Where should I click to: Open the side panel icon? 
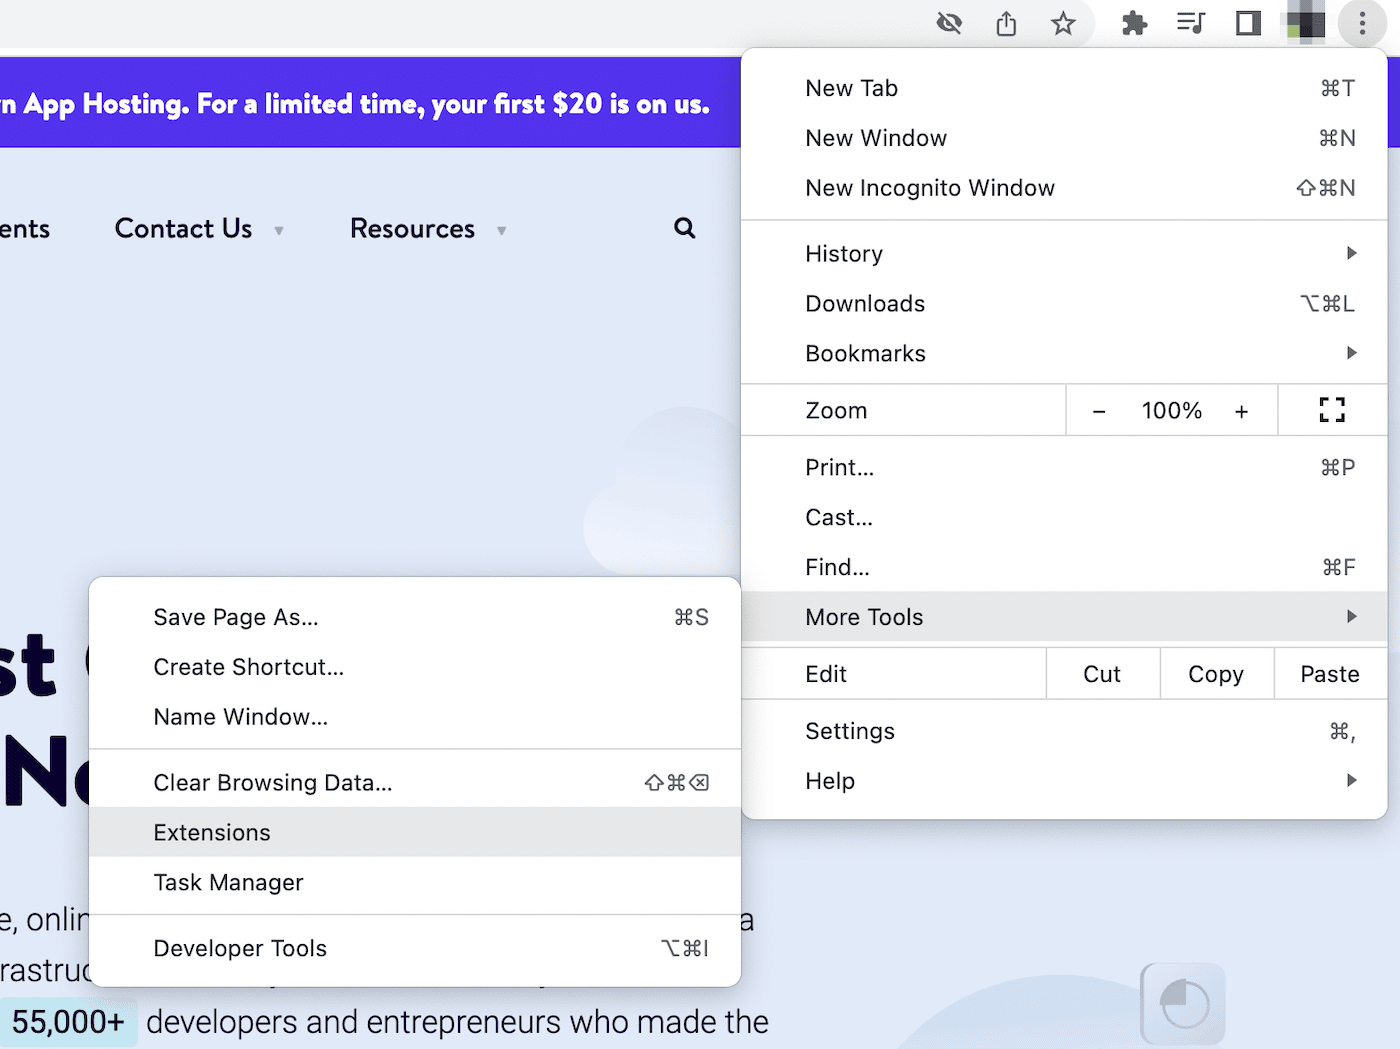click(x=1247, y=22)
